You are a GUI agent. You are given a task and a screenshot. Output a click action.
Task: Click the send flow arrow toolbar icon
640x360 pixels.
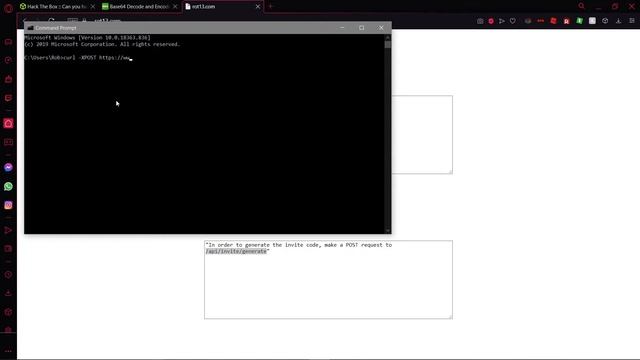click(502, 21)
